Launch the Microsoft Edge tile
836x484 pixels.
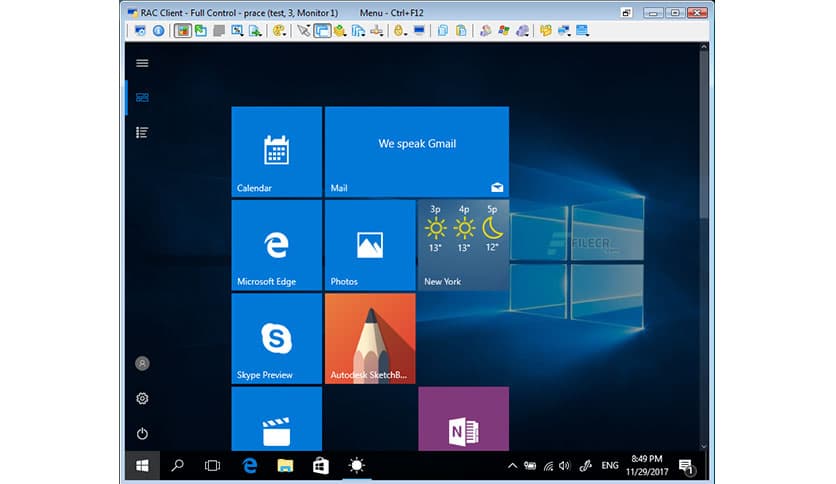click(277, 245)
